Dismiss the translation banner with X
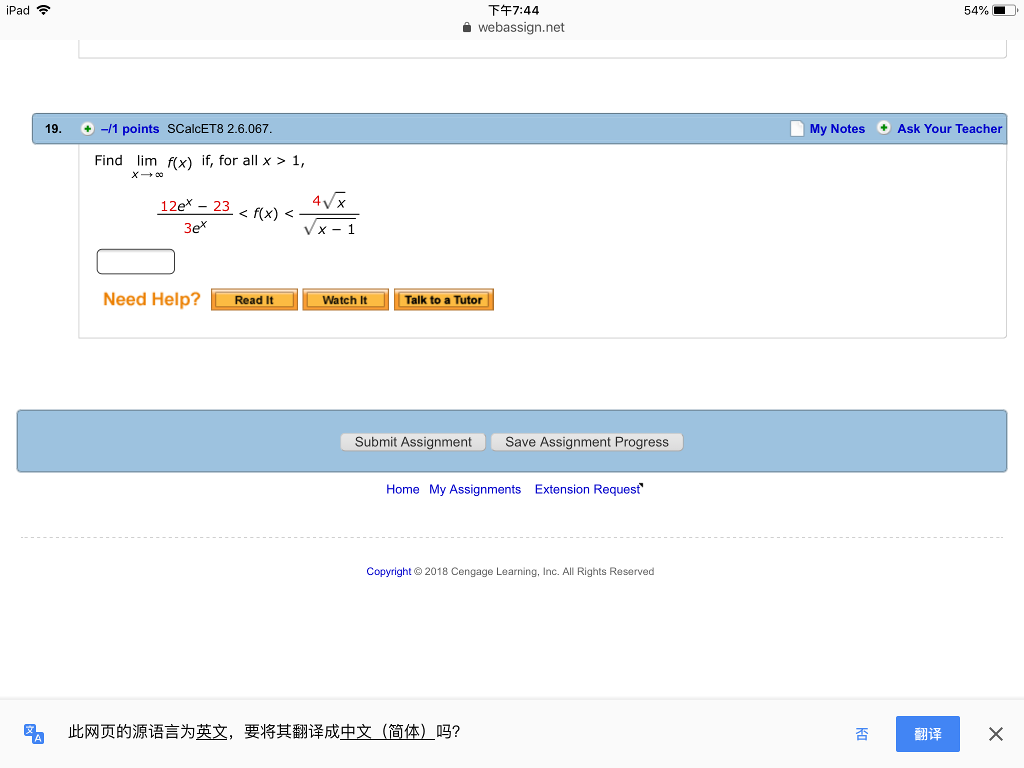The height and width of the screenshot is (768, 1024). point(996,734)
